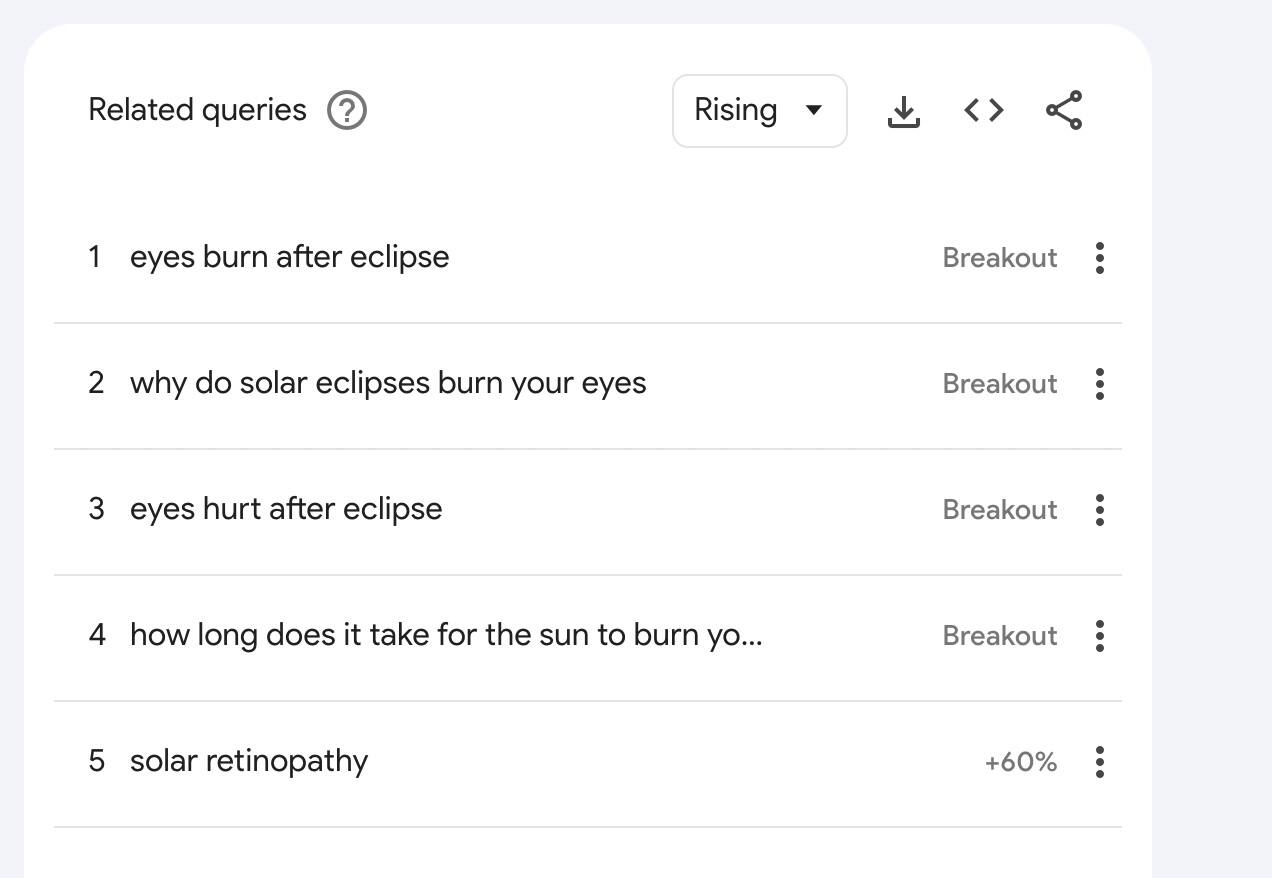Viewport: 1272px width, 878px height.
Task: Select the 'eyes hurt after eclipse' query
Action: [x=286, y=509]
